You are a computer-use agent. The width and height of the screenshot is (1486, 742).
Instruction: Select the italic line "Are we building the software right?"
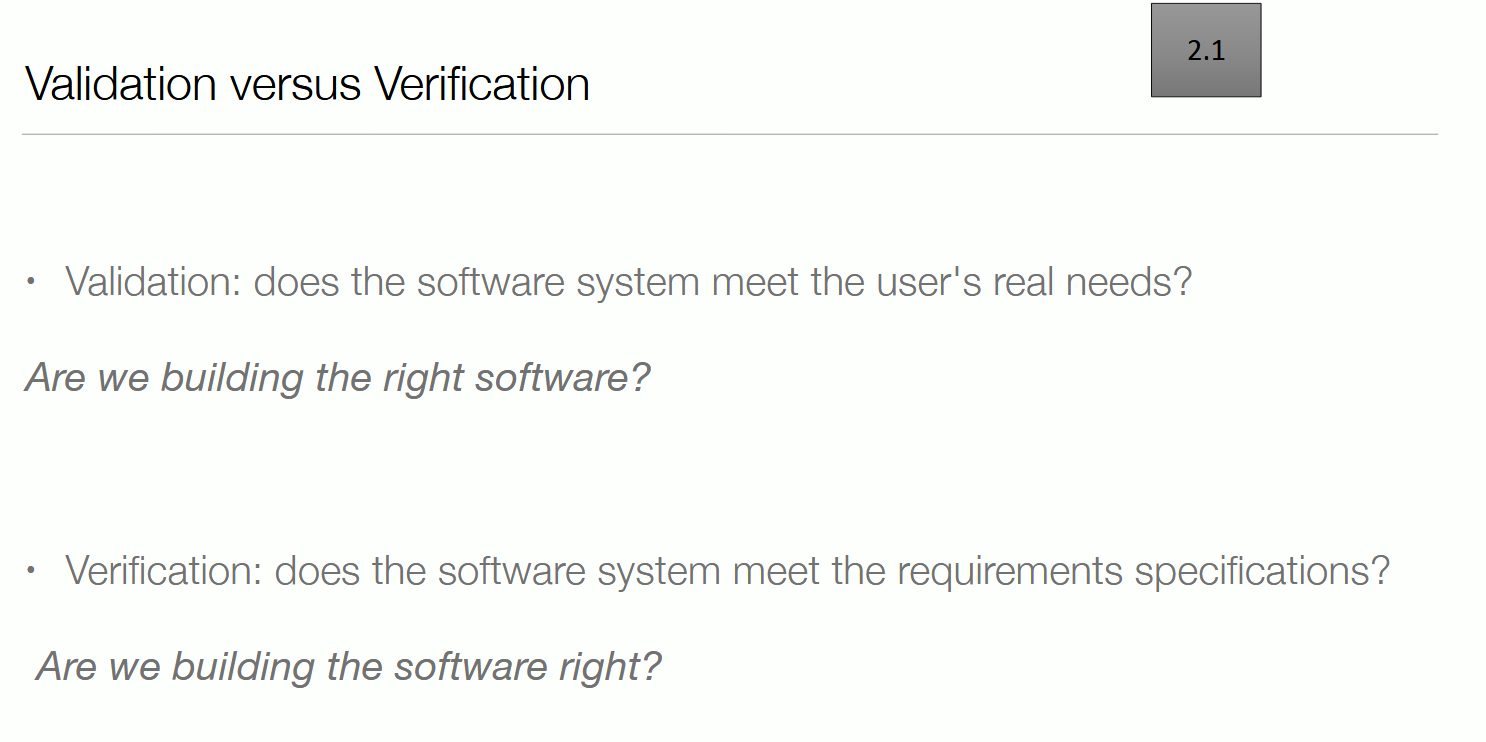pyautogui.click(x=349, y=666)
